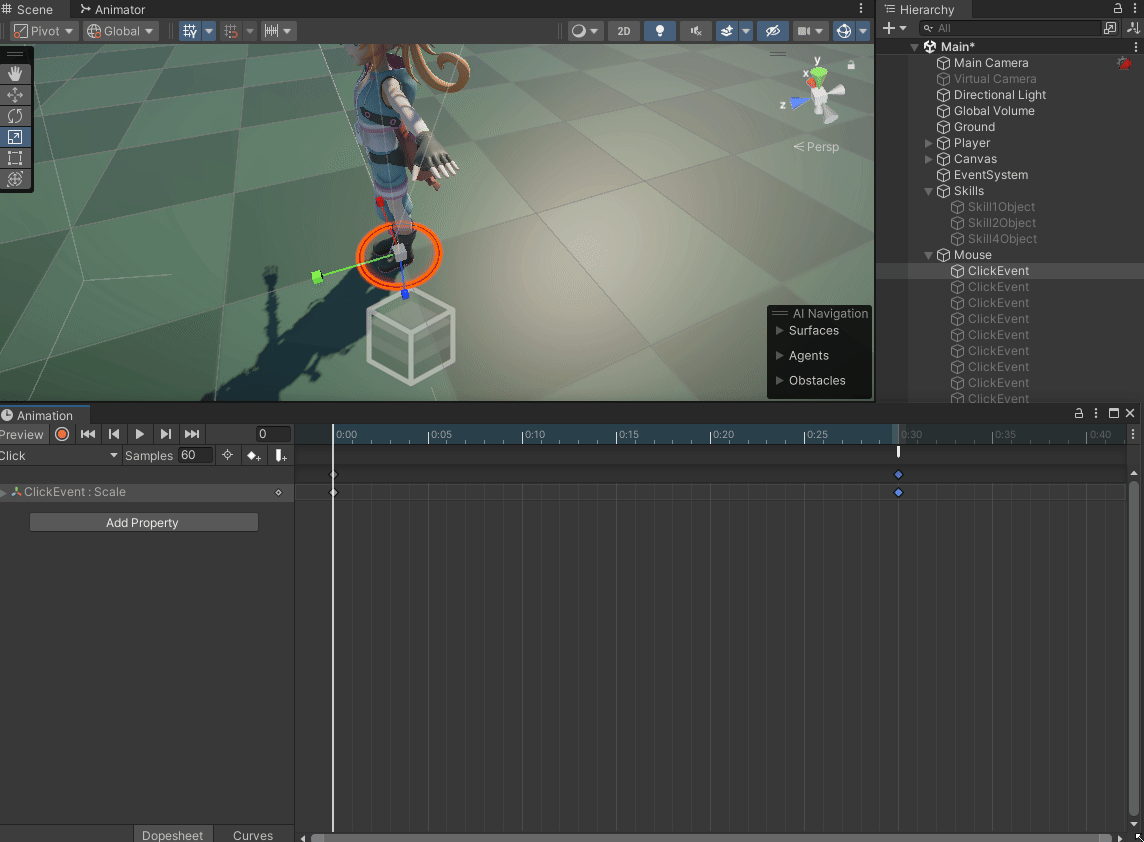Lock the Animation window
This screenshot has width=1144, height=842.
[x=1078, y=414]
